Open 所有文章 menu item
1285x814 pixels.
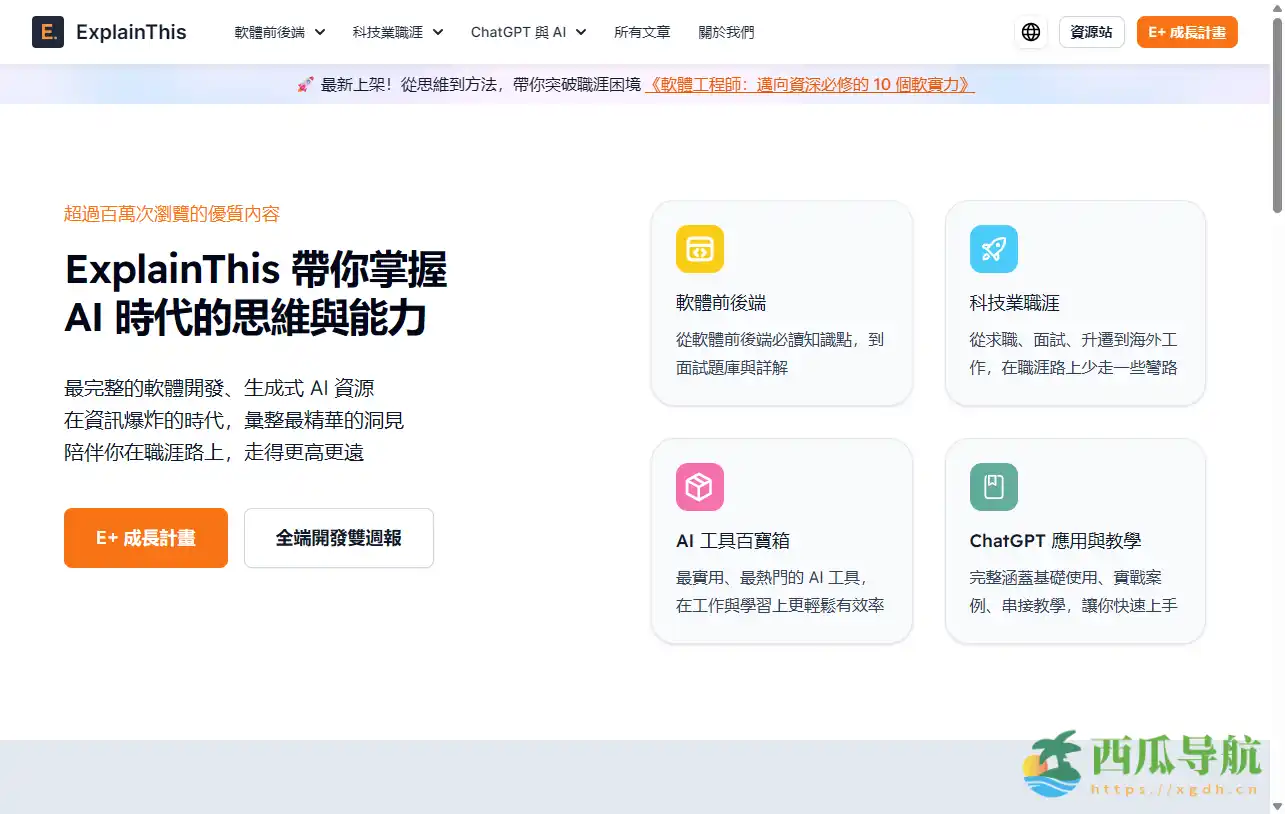tap(642, 32)
